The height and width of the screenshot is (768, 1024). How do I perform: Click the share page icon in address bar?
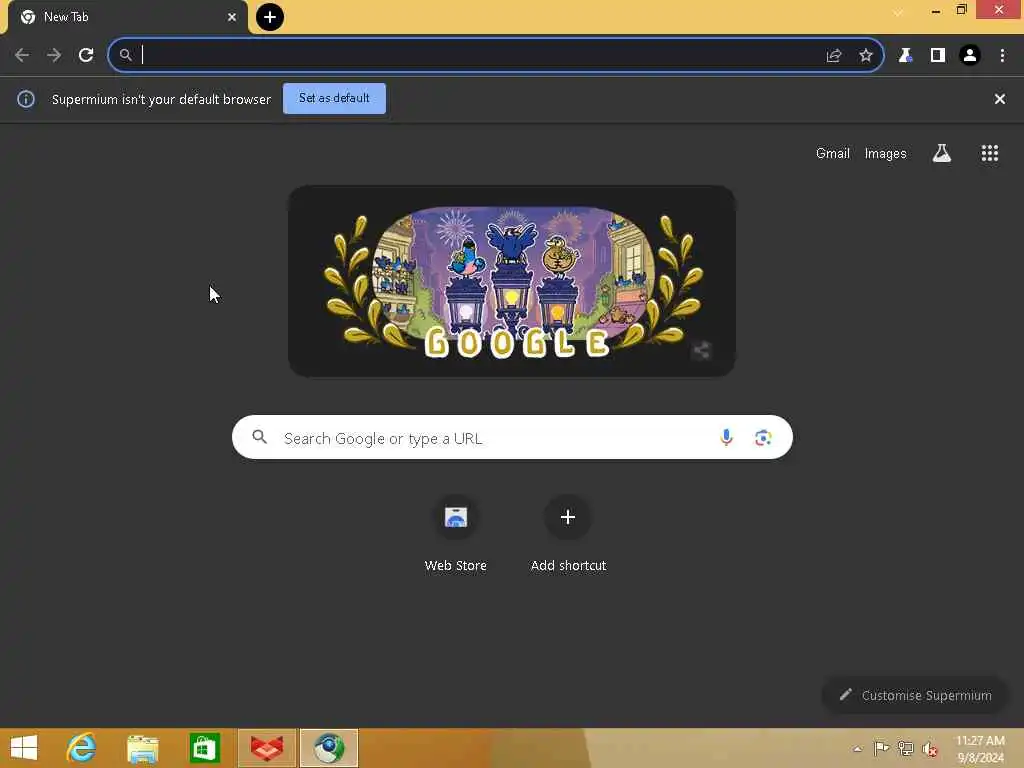pyautogui.click(x=834, y=56)
